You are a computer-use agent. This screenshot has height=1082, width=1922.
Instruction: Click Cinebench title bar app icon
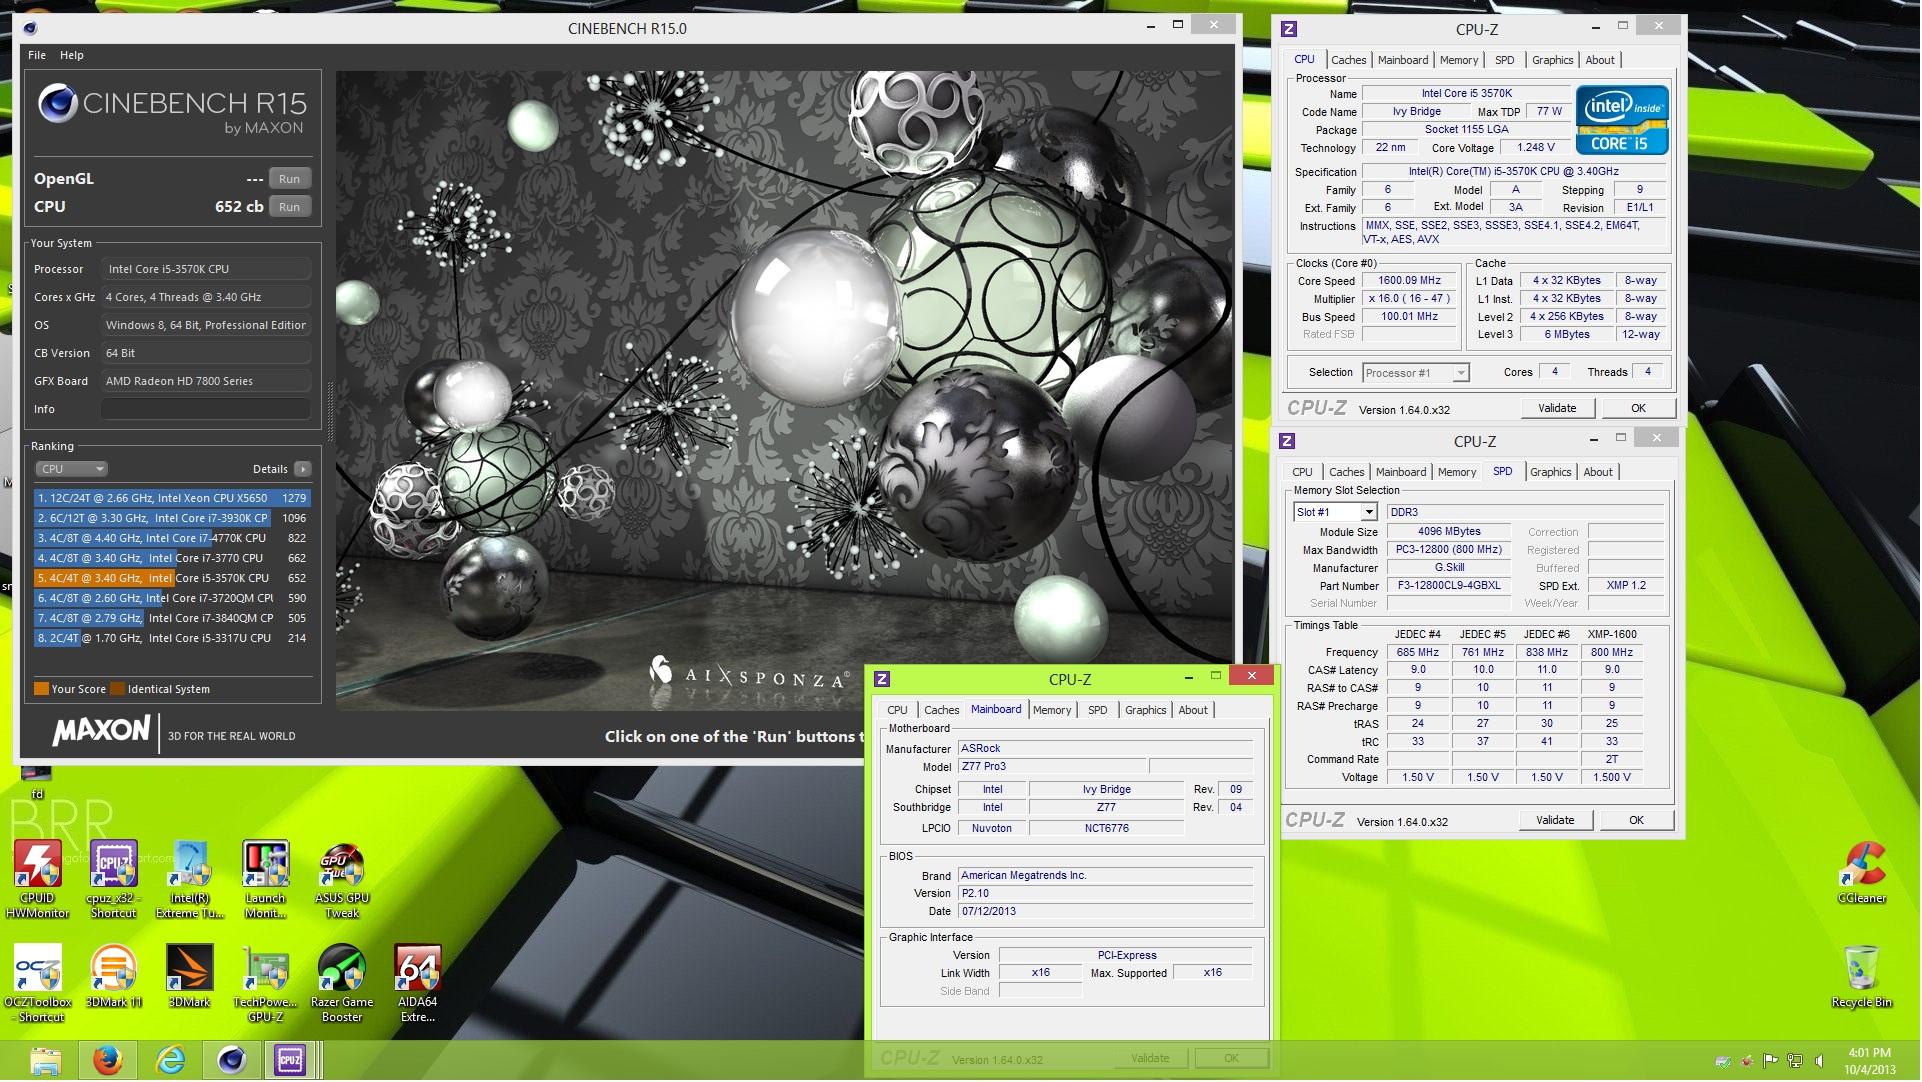point(30,28)
